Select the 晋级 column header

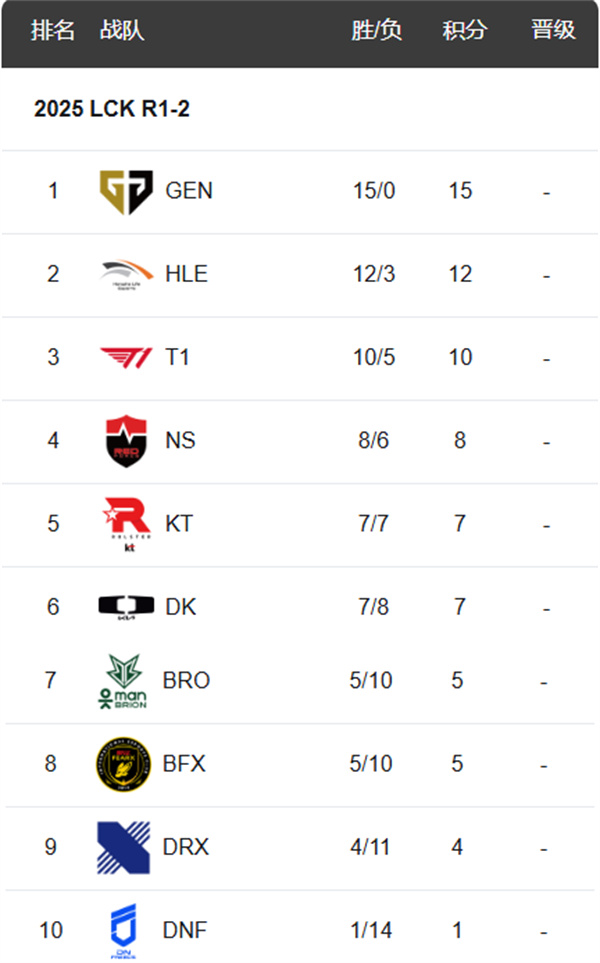(553, 30)
